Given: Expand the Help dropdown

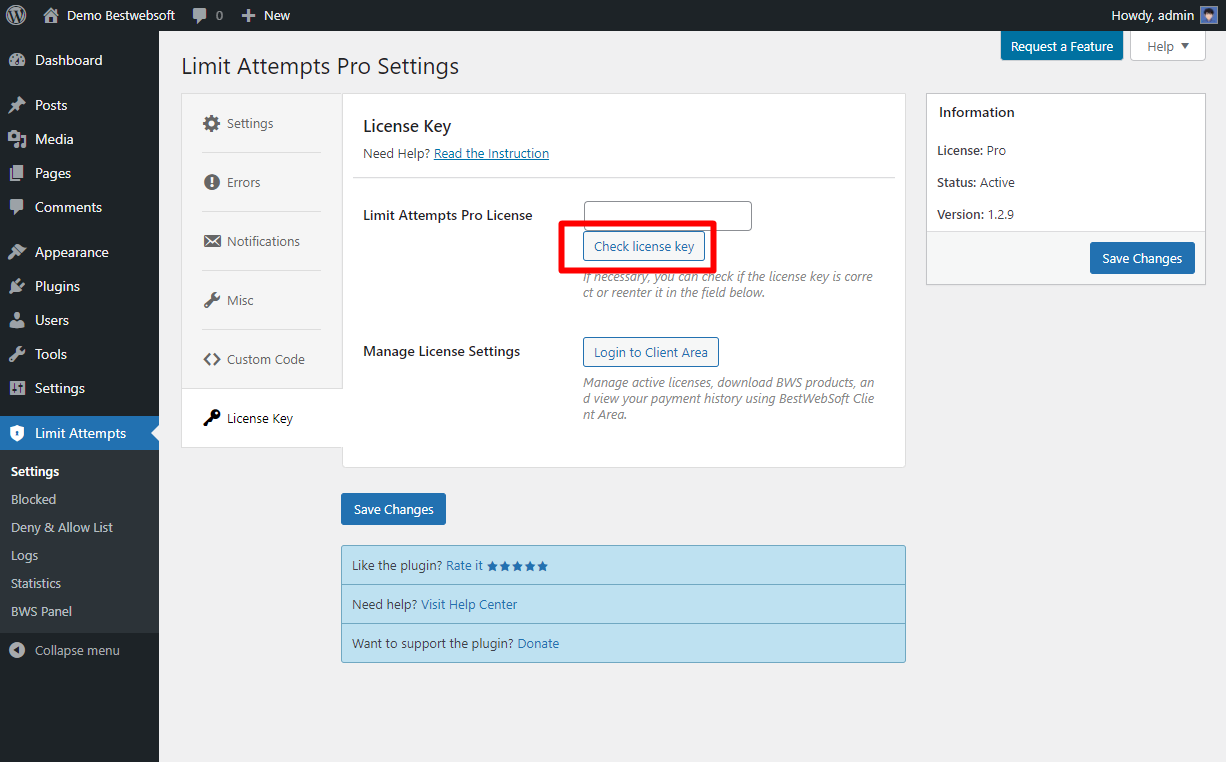Looking at the screenshot, I should pos(1167,46).
